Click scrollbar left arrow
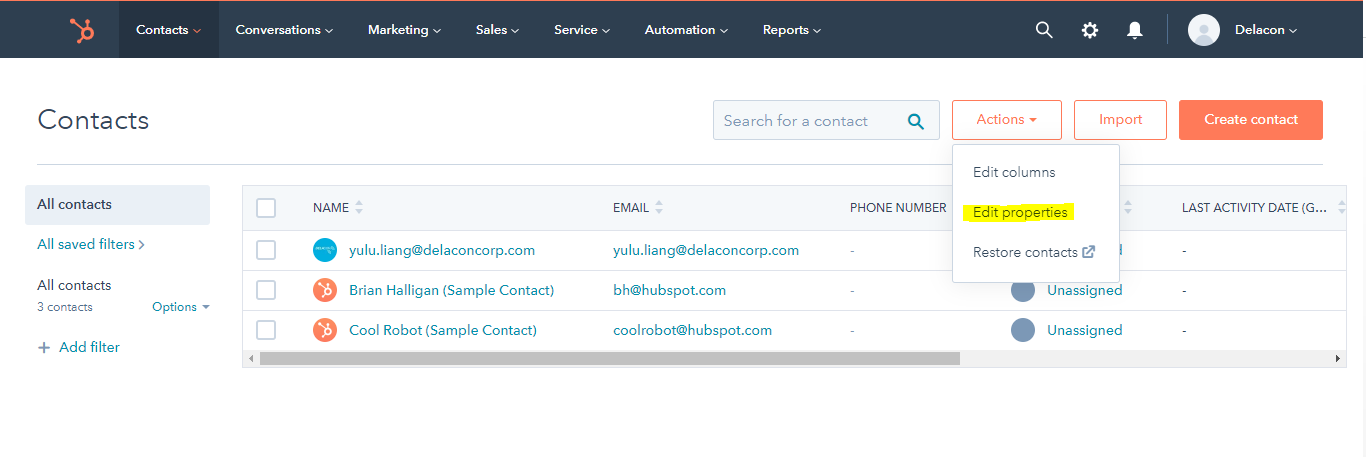1366x457 pixels. [x=250, y=358]
